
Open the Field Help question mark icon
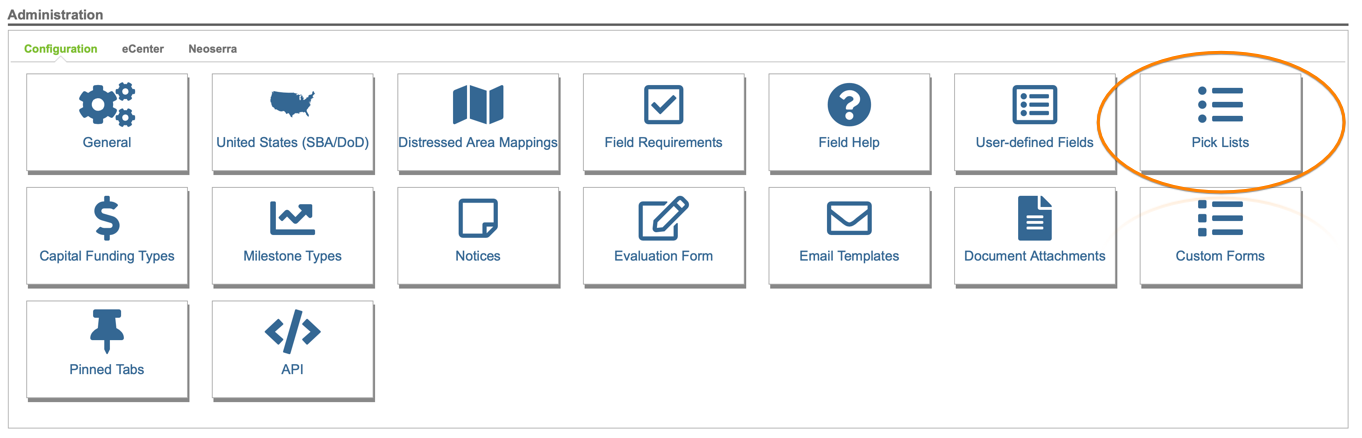tap(849, 105)
